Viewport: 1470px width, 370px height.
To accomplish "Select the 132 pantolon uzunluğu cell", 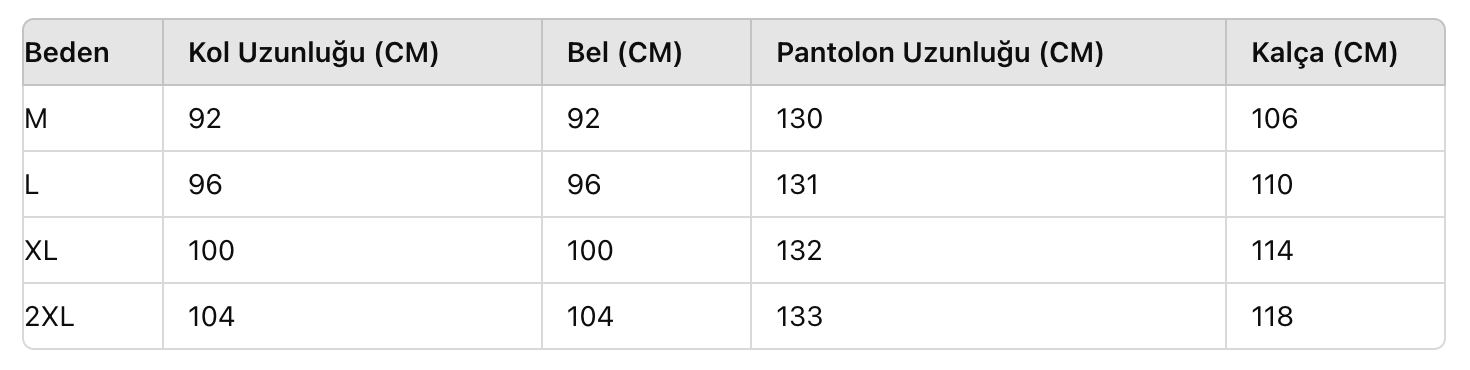I will [x=799, y=250].
